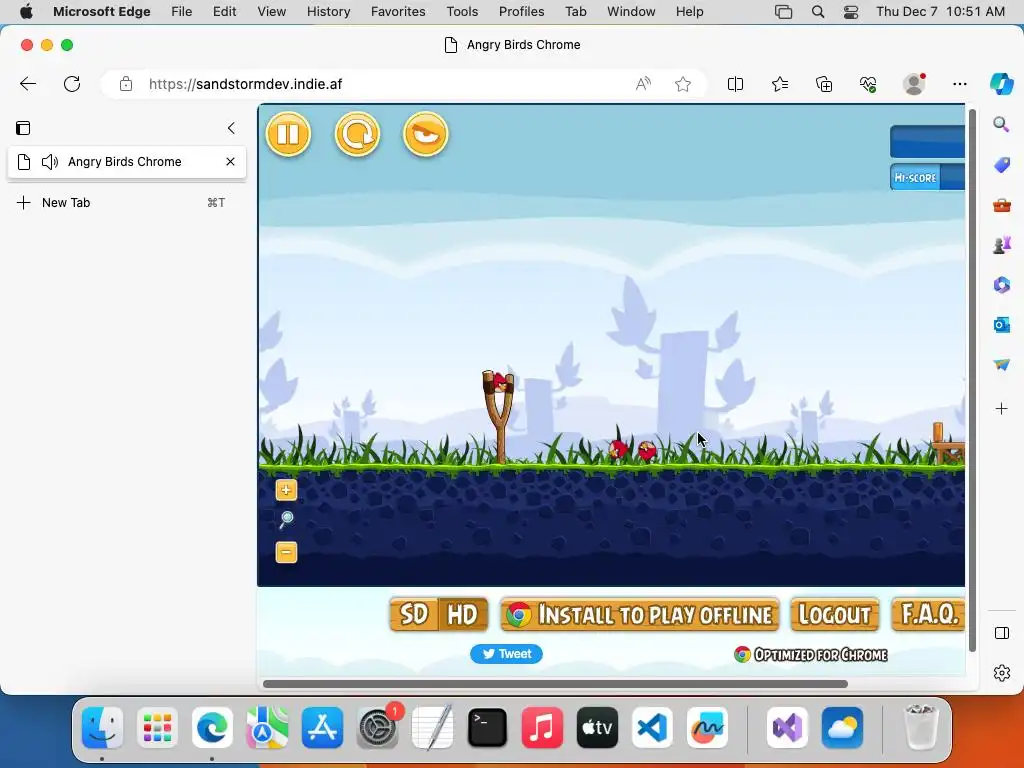Click the Optimized for Chrome badge

pyautogui.click(x=810, y=654)
